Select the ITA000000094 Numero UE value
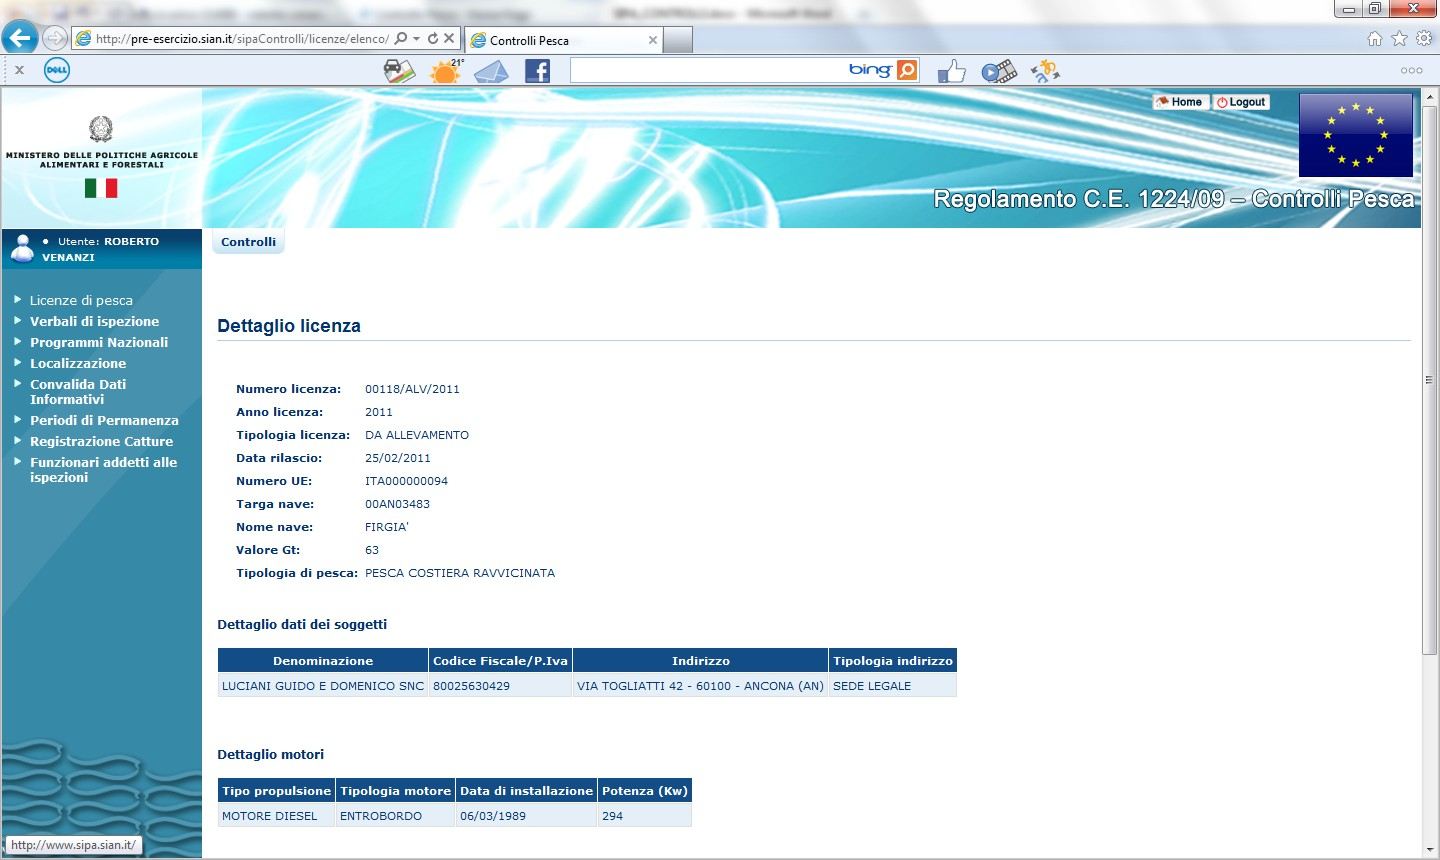Screen dimensions: 1440x860 406,481
